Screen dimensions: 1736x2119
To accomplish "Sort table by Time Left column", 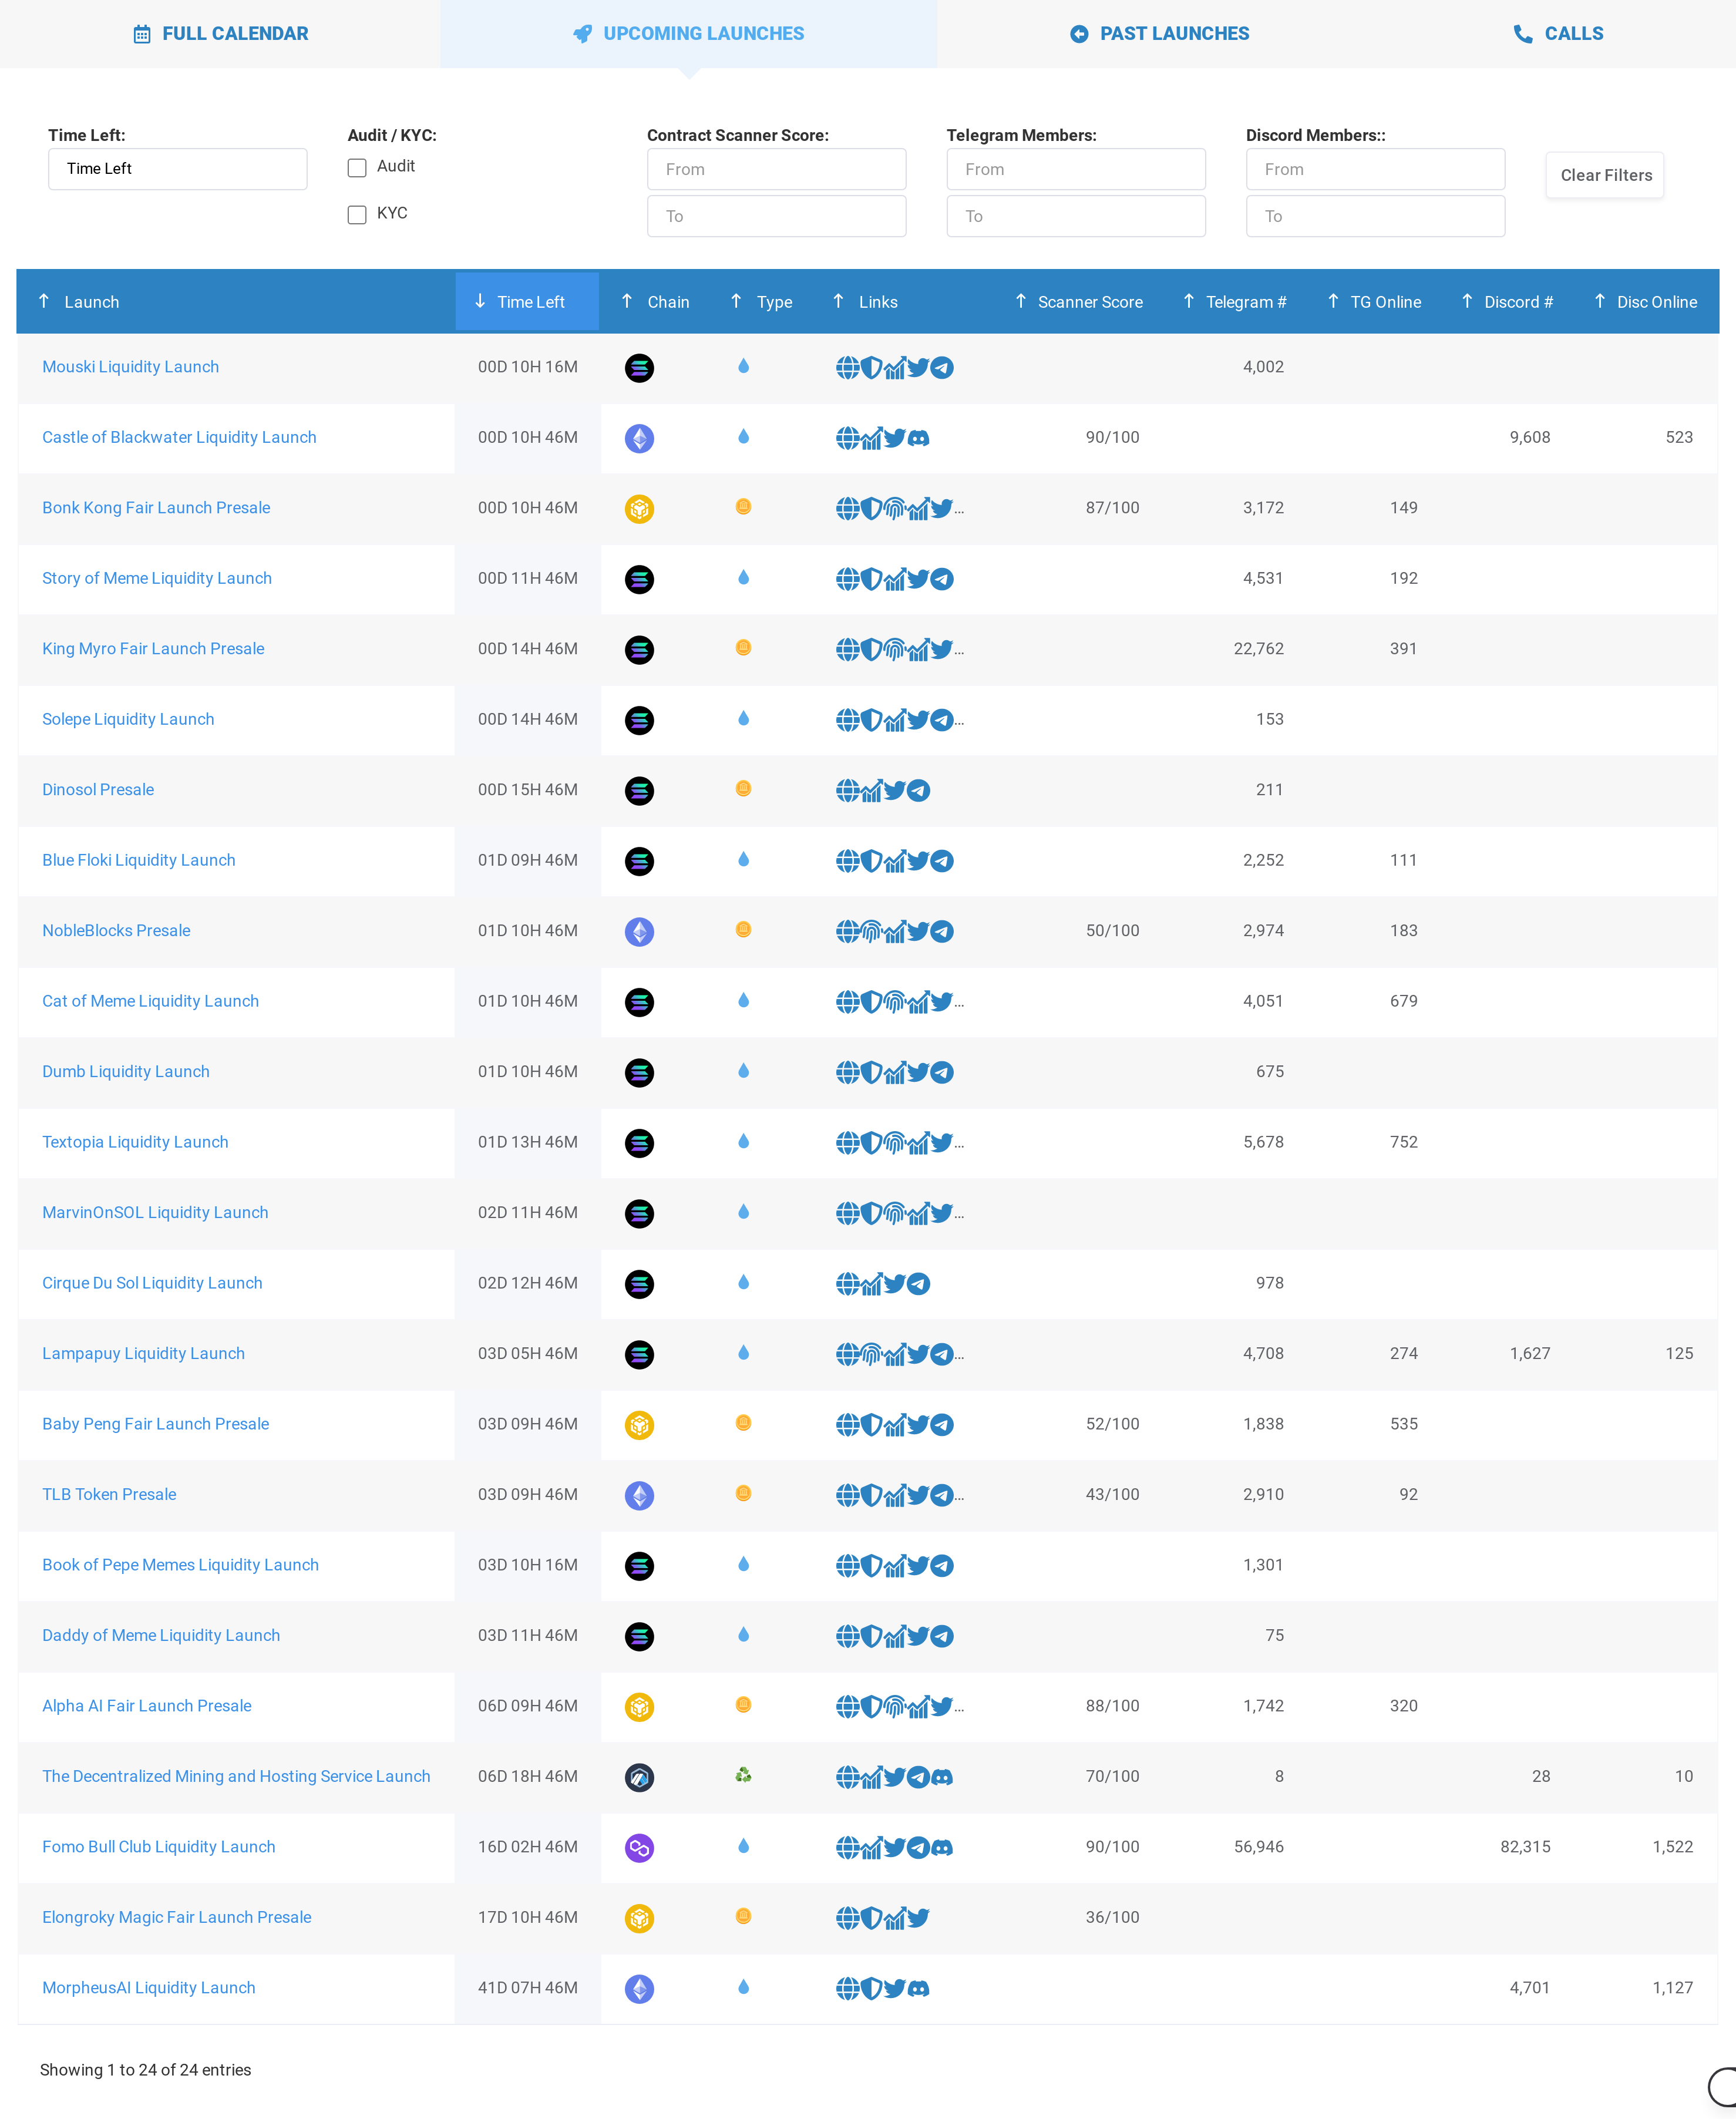I will click(x=527, y=302).
